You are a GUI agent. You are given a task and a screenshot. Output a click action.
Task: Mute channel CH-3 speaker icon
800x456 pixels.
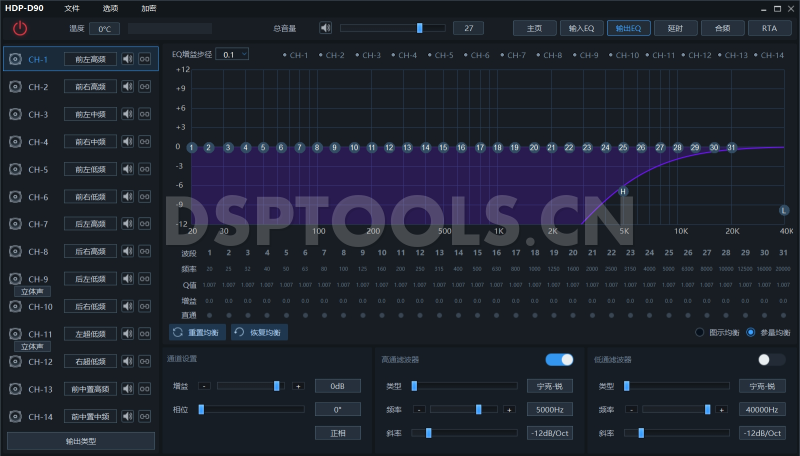click(127, 114)
